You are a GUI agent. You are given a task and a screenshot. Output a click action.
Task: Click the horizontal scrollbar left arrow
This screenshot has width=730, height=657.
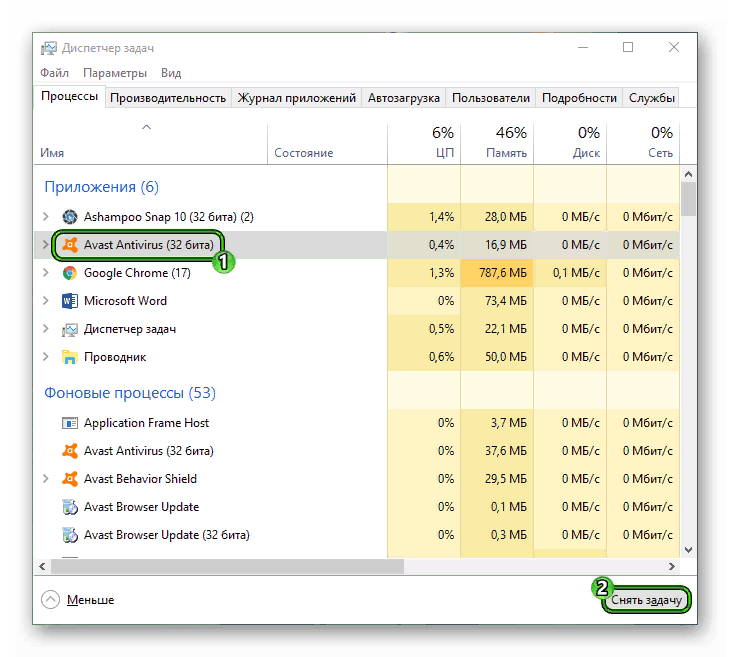[x=42, y=566]
